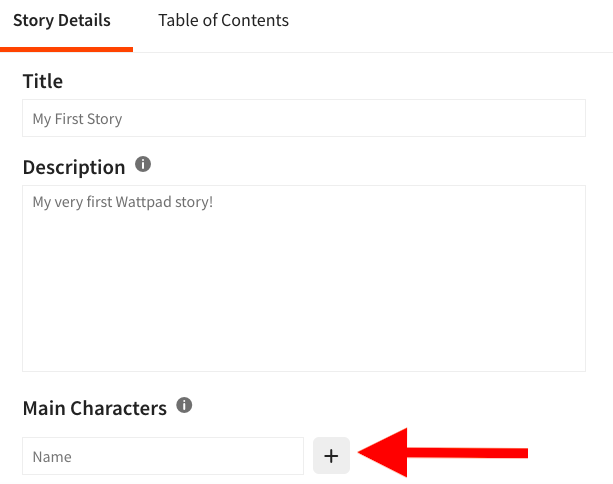This screenshot has height=484, width=613.
Task: Click the info icon beside Description
Action: 143,164
